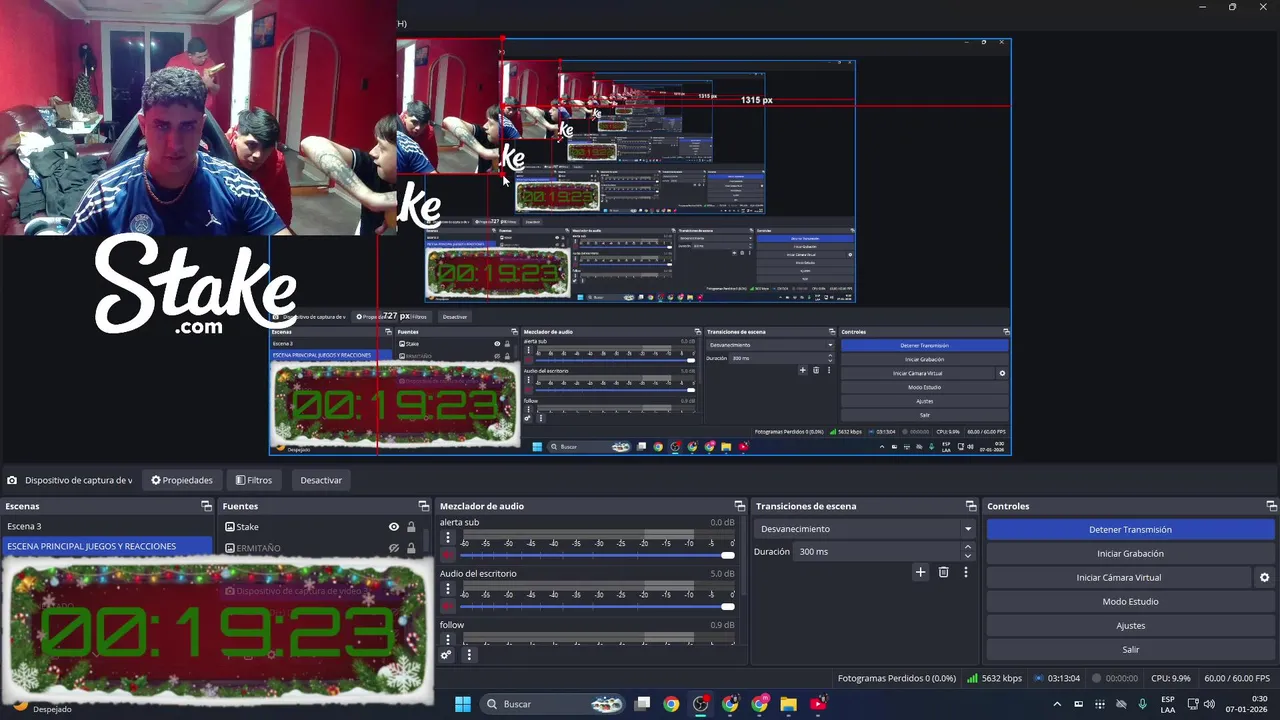Screen dimensions: 1280x720
Task: Increase transition duration with up arrow
Action: 967,547
